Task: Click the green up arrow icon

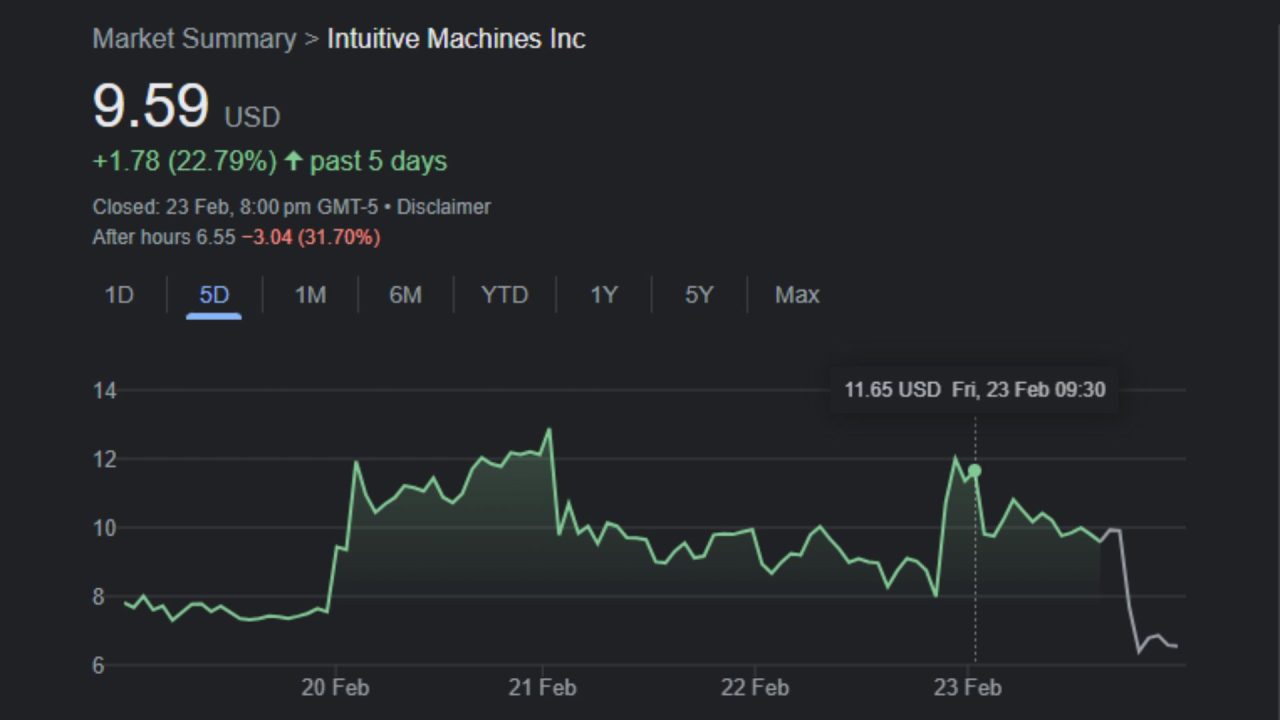Action: coord(293,161)
